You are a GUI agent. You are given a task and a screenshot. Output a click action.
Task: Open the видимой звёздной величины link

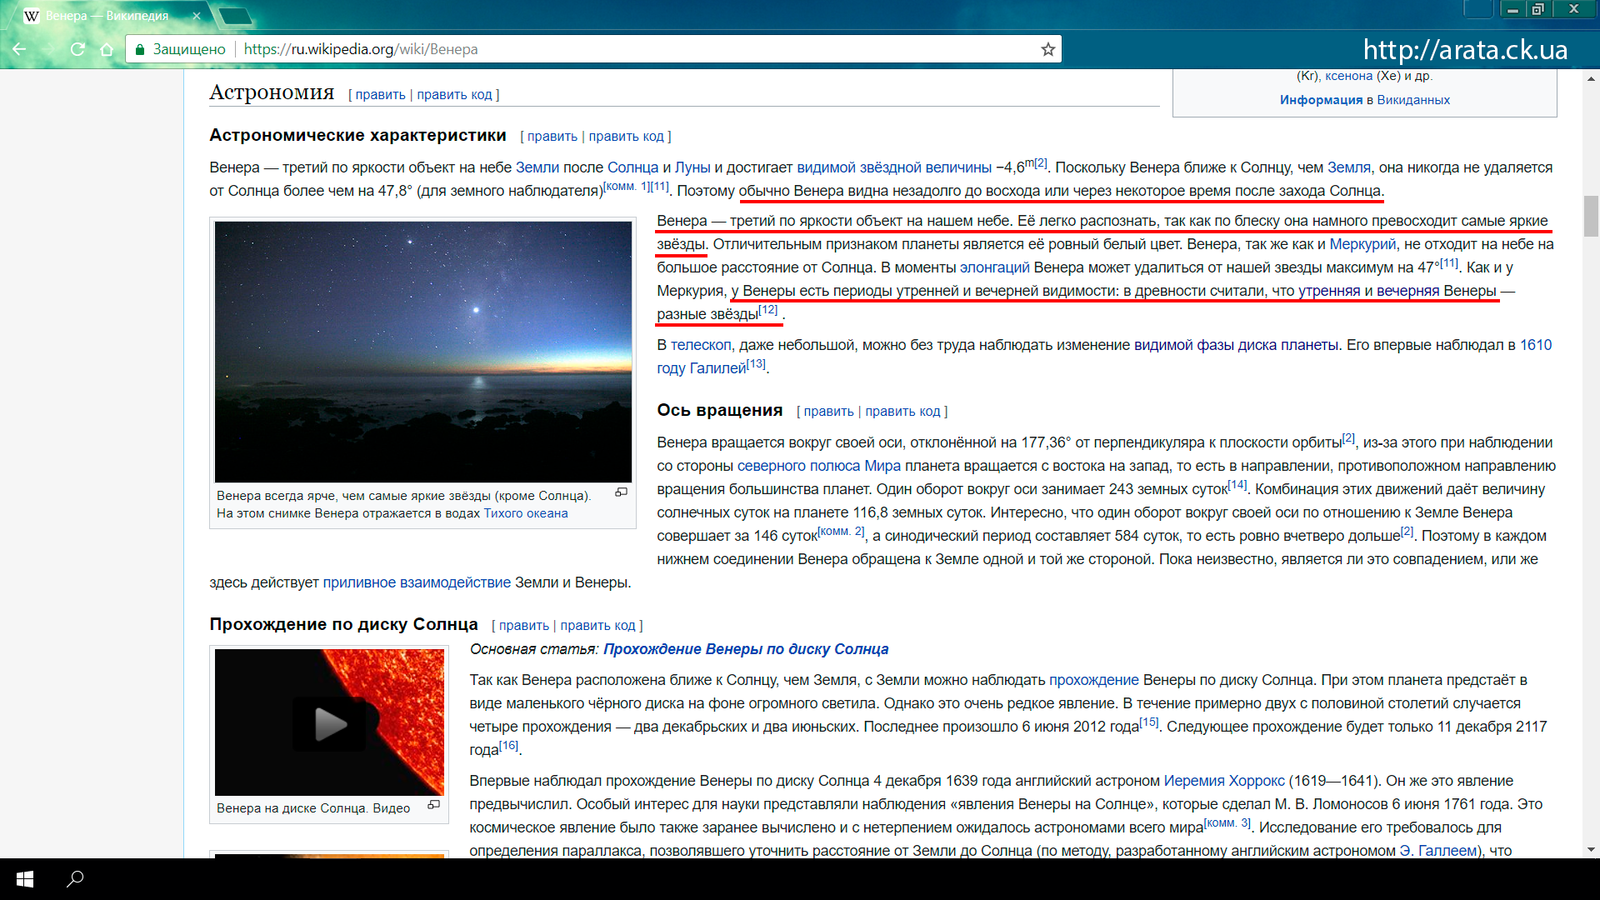(894, 168)
